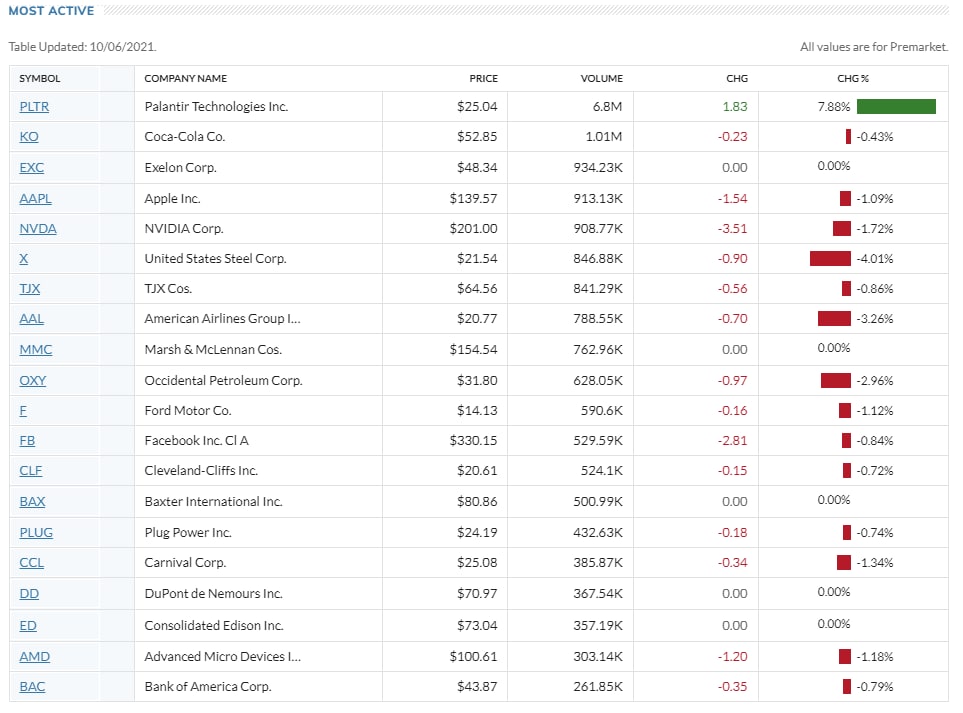The height and width of the screenshot is (713, 963).
Task: Select Facebook Inc. Cl A name
Action: pos(197,441)
